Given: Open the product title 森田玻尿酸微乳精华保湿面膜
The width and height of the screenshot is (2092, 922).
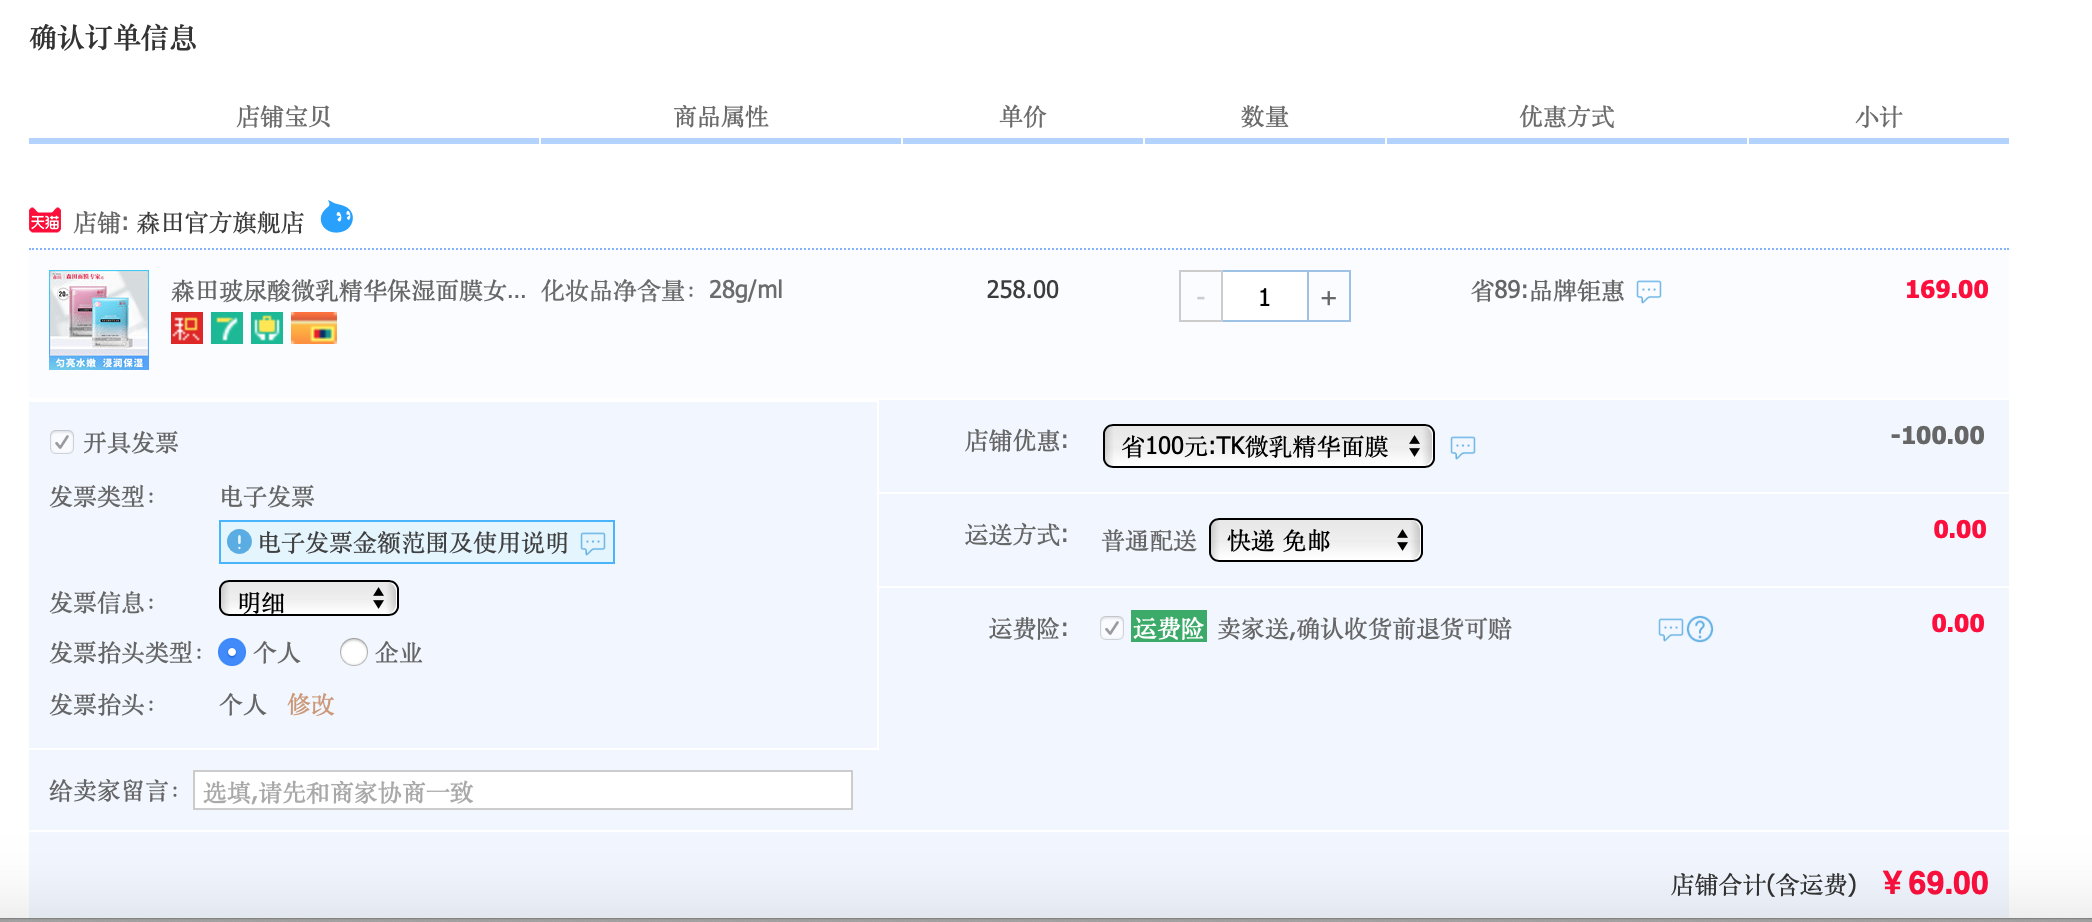Looking at the screenshot, I should (x=348, y=291).
